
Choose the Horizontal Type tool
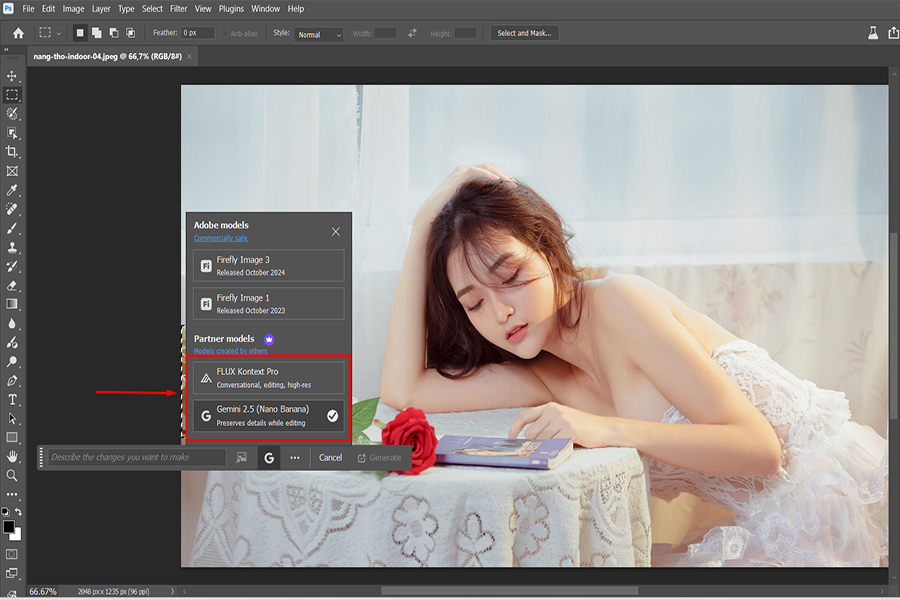click(x=12, y=400)
